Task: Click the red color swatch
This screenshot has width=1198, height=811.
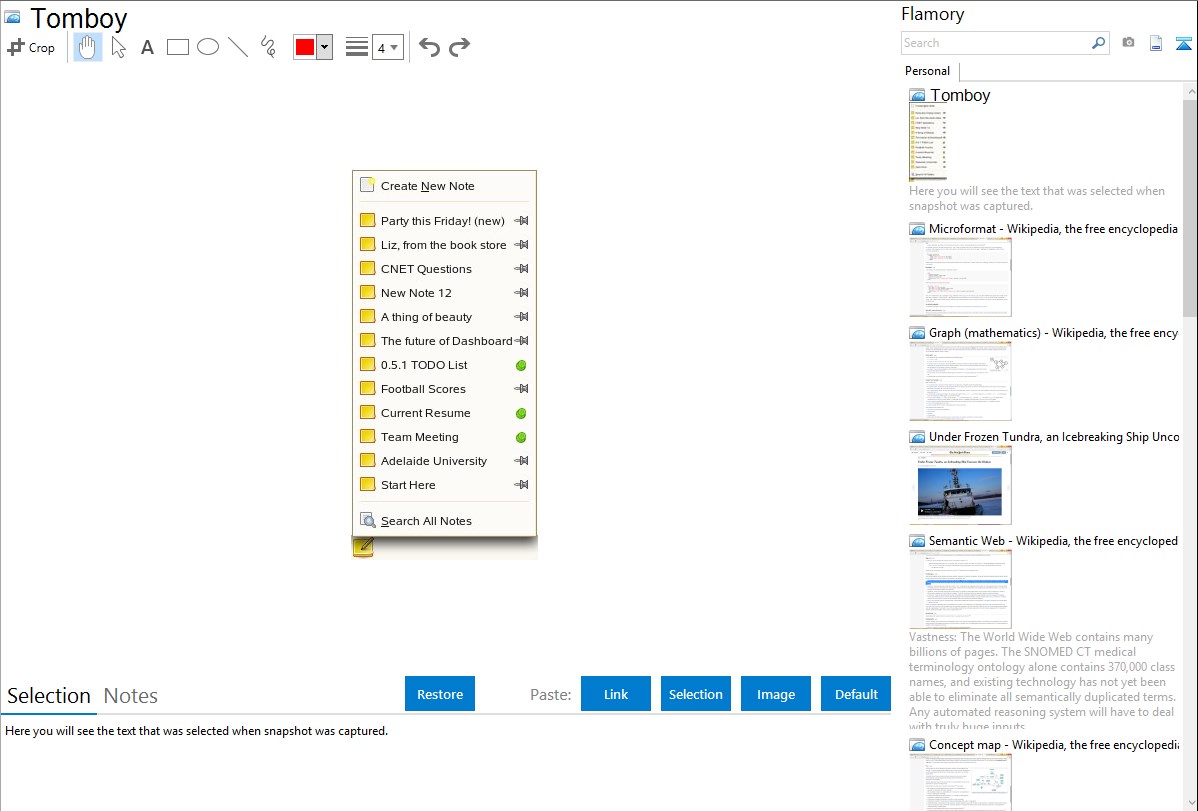Action: tap(305, 47)
